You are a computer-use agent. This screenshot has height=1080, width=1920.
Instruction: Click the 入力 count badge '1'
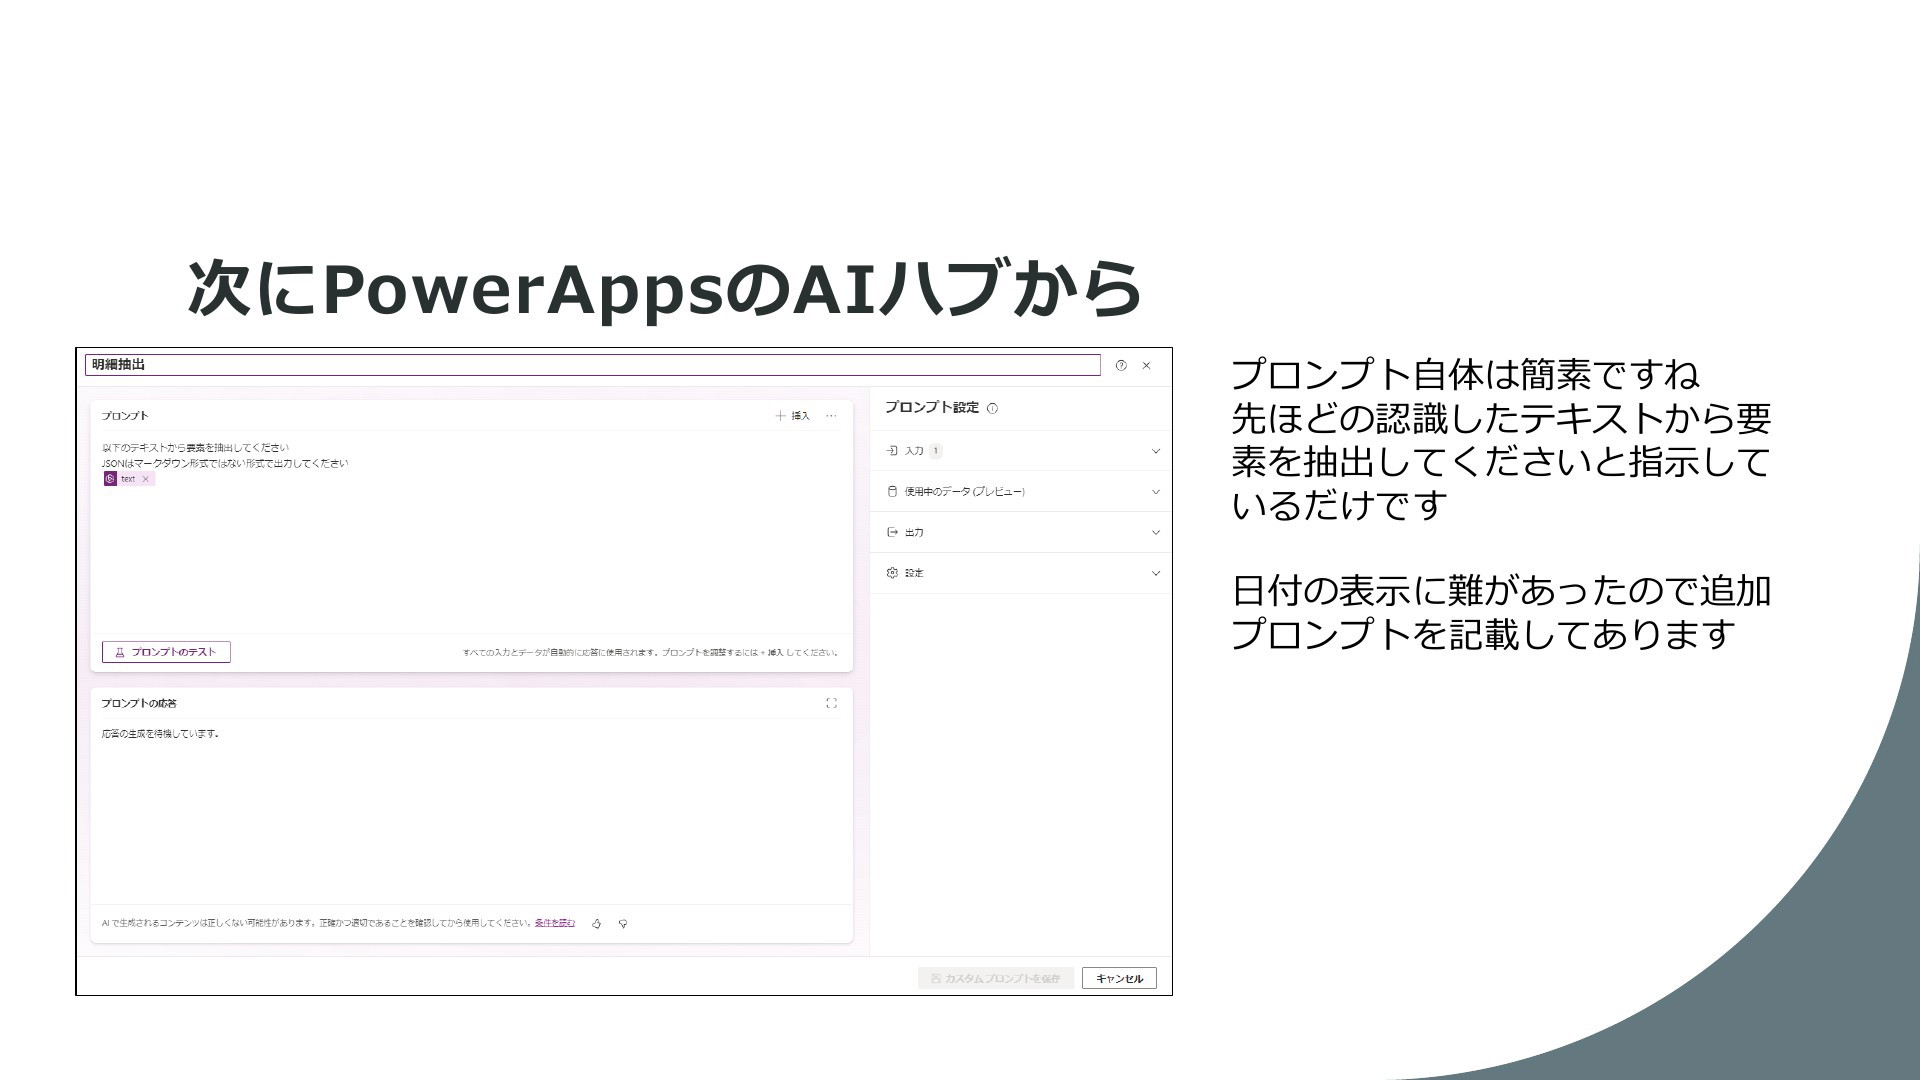click(936, 451)
